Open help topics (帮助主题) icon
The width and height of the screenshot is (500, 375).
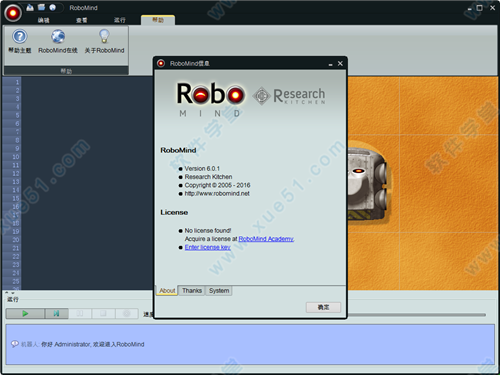(20, 36)
